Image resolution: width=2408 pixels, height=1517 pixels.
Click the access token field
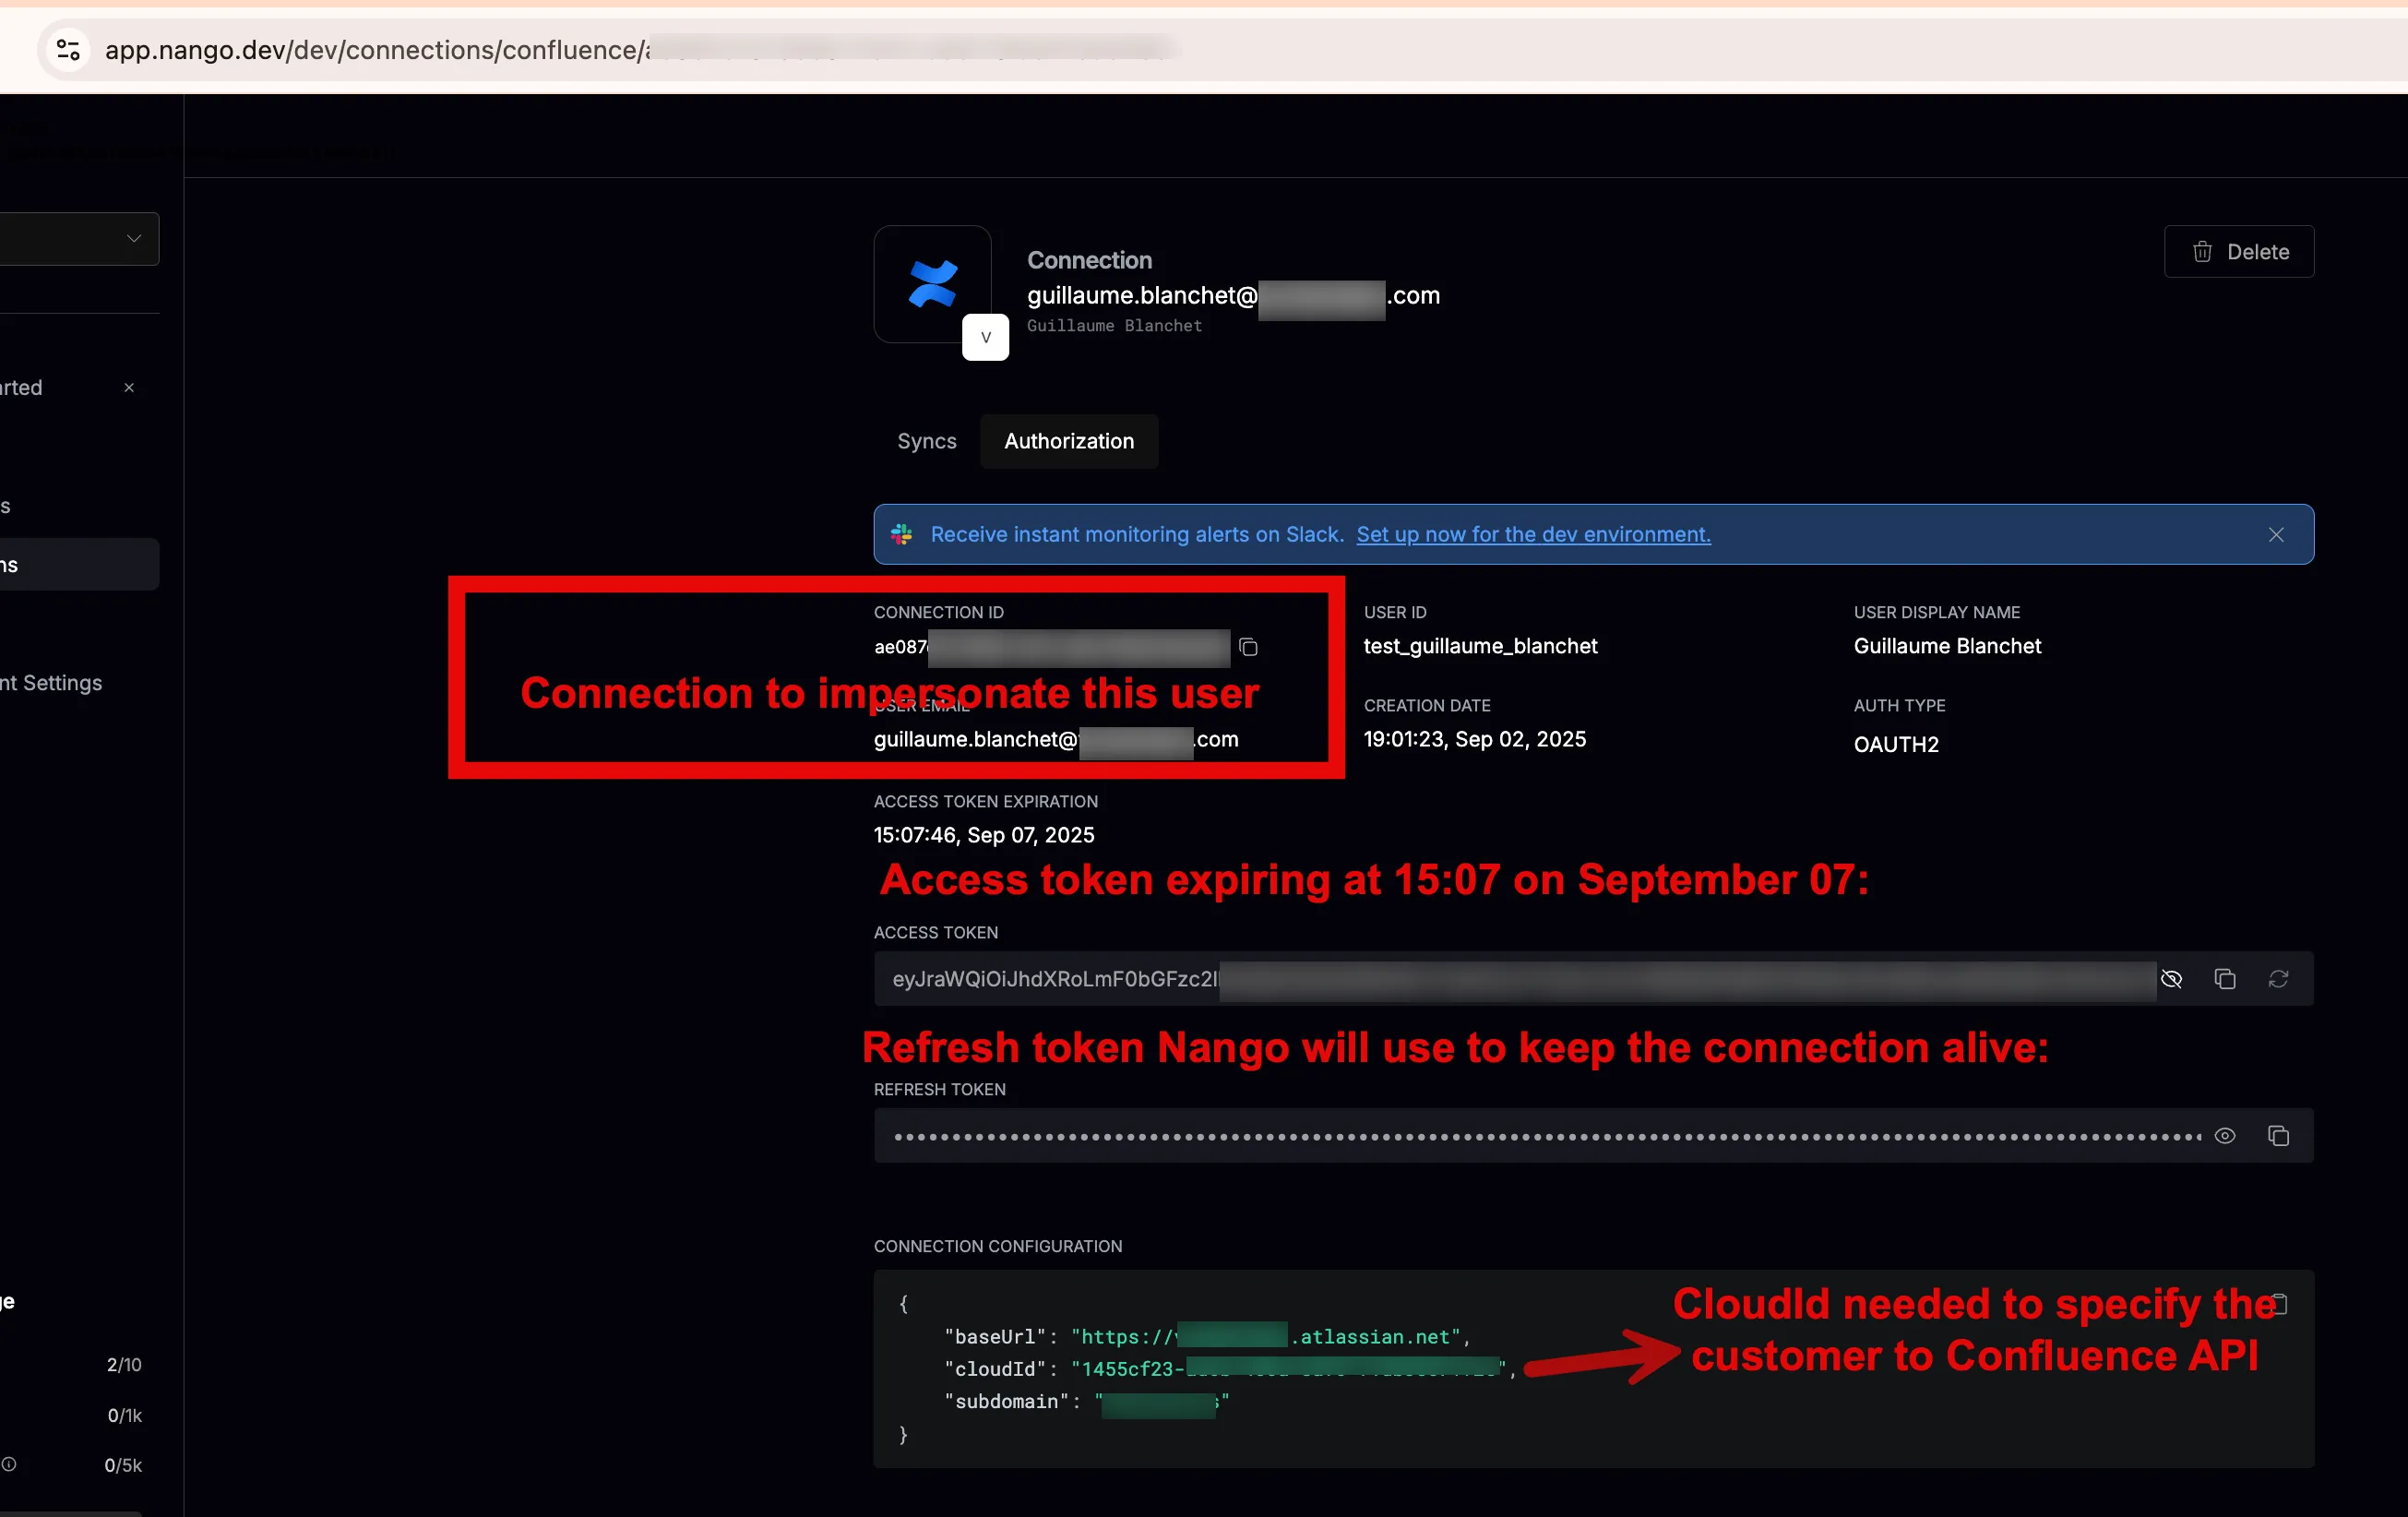point(1593,979)
